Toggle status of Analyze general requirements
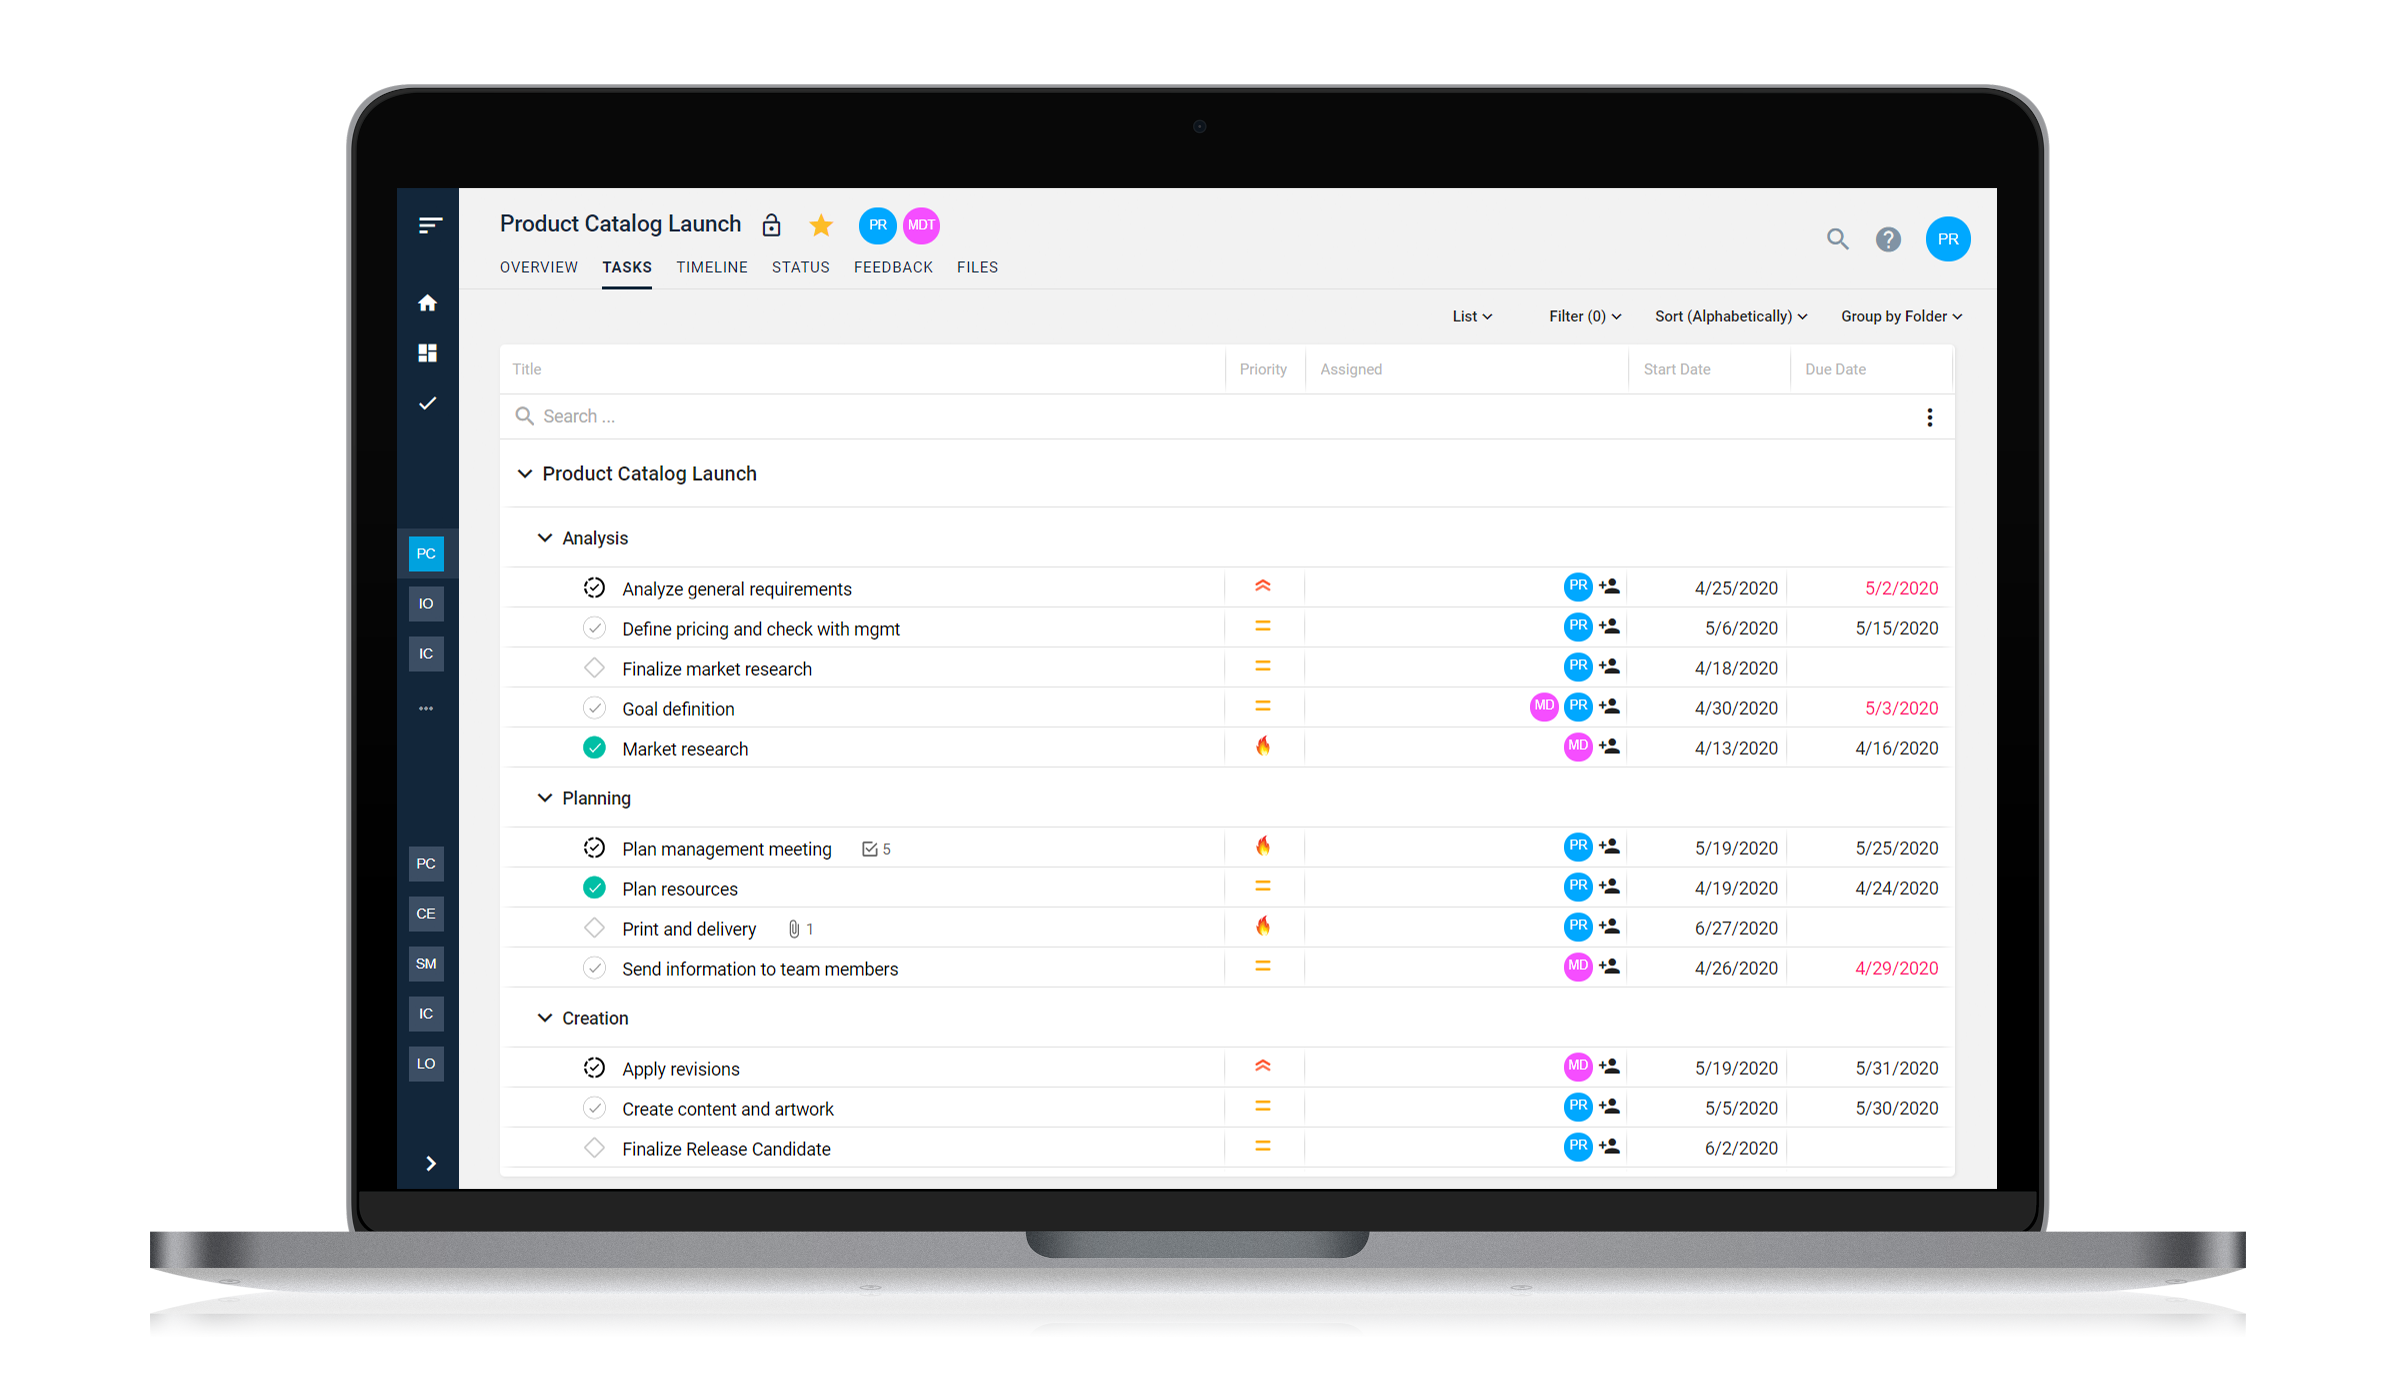Viewport: 2395px width, 1377px height. click(x=594, y=588)
